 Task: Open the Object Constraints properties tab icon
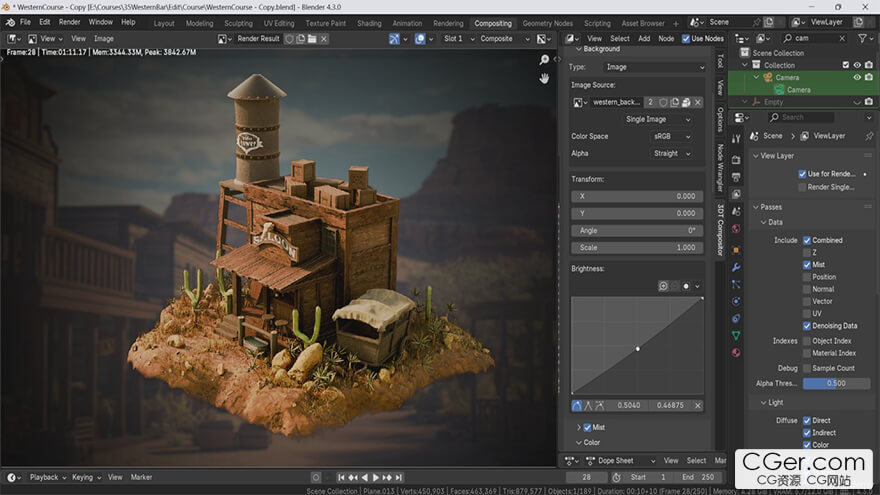click(736, 319)
